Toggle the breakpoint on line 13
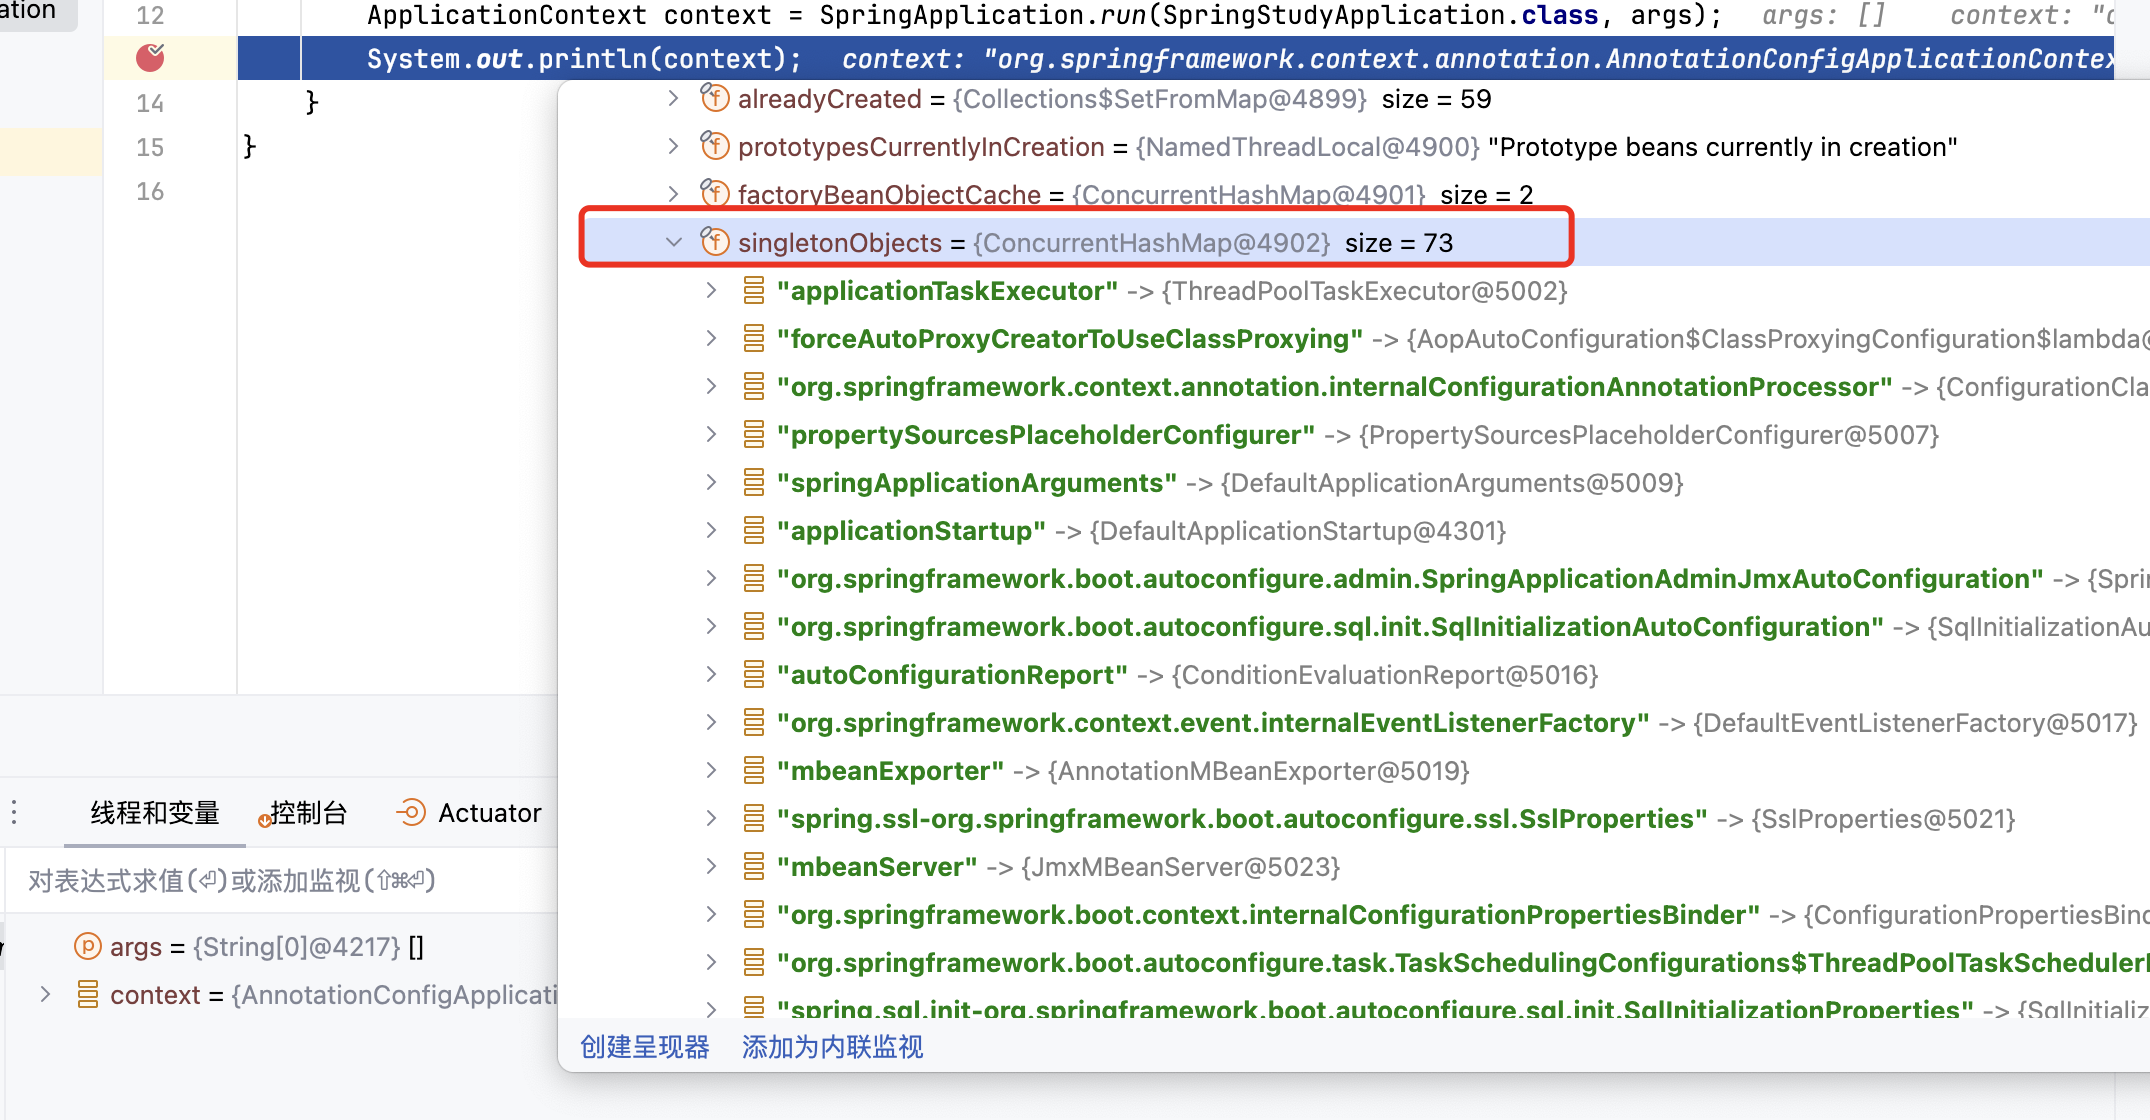 (150, 58)
